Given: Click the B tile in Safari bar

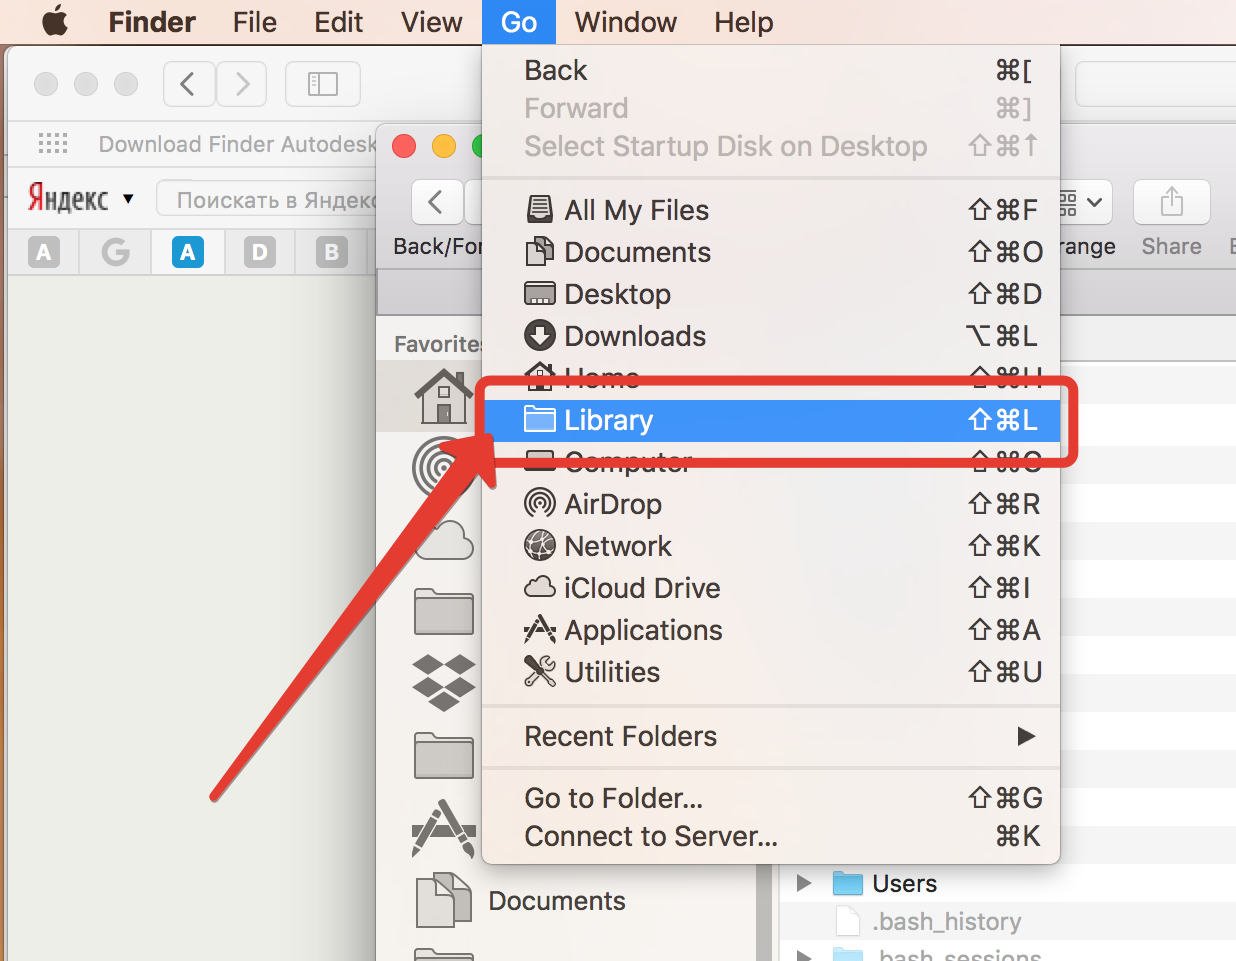Looking at the screenshot, I should click(x=332, y=252).
